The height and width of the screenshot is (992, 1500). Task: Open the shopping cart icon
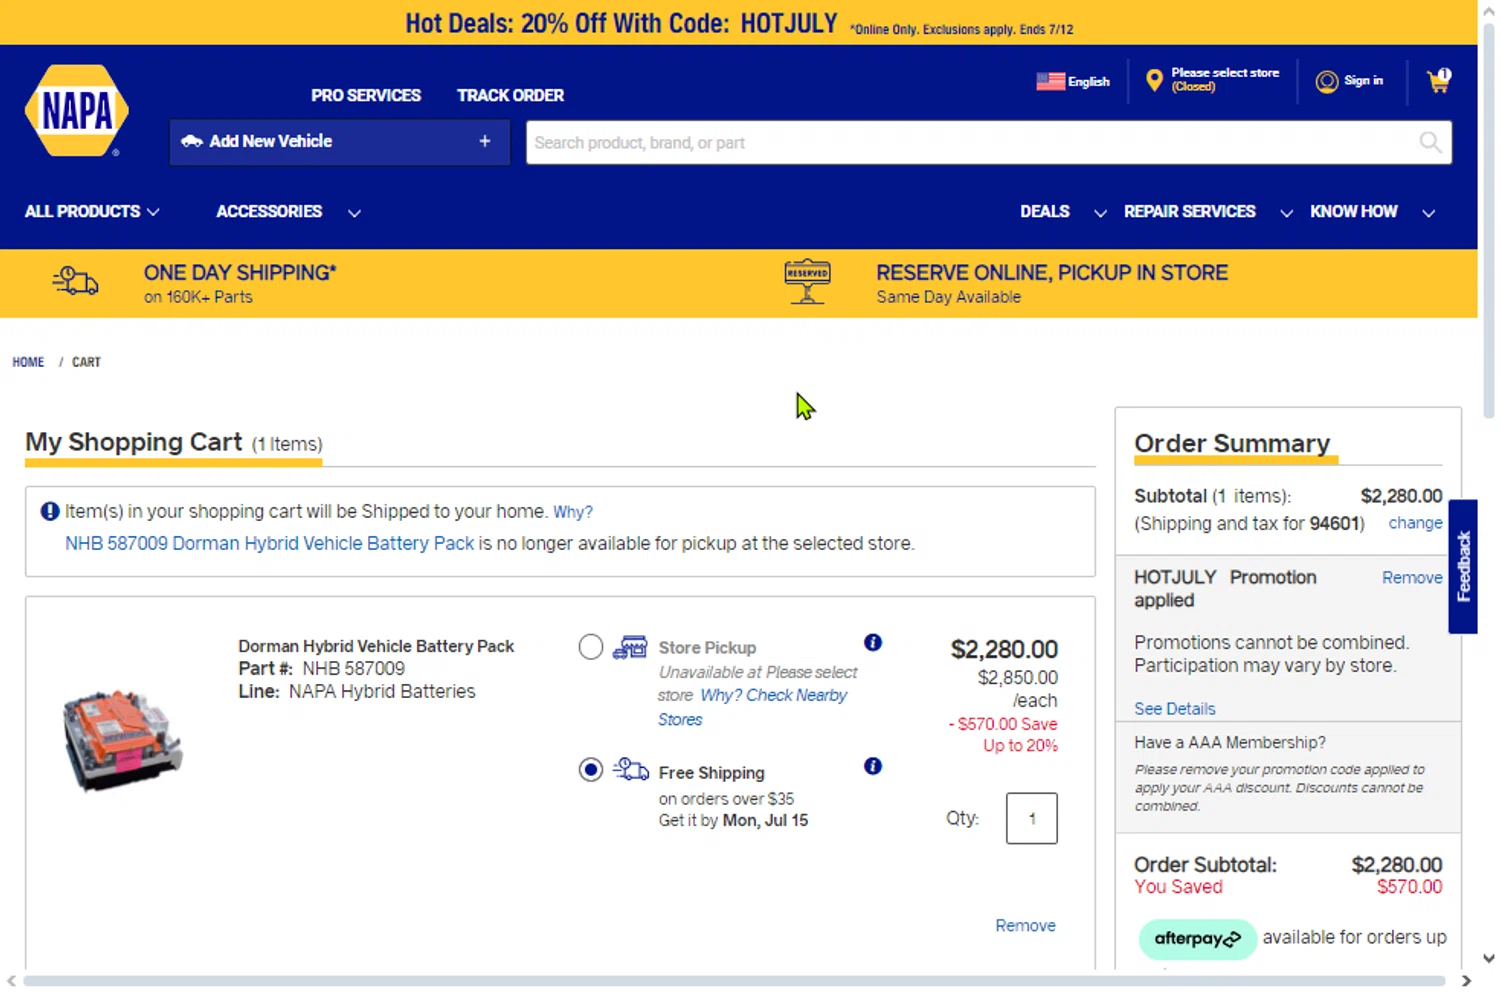tap(1439, 81)
